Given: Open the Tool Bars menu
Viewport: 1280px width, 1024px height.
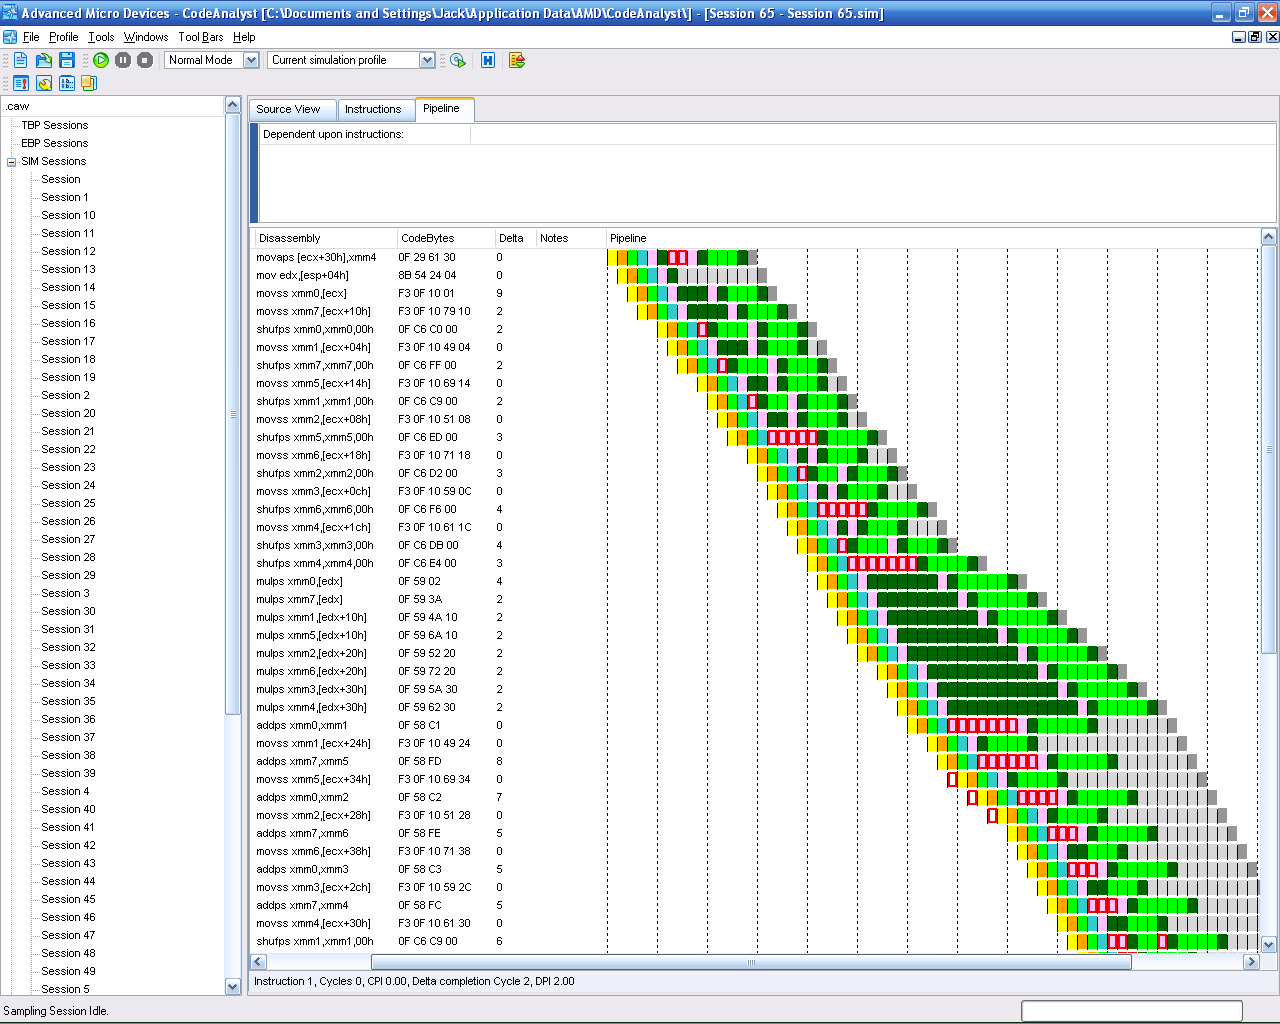Looking at the screenshot, I should 201,37.
